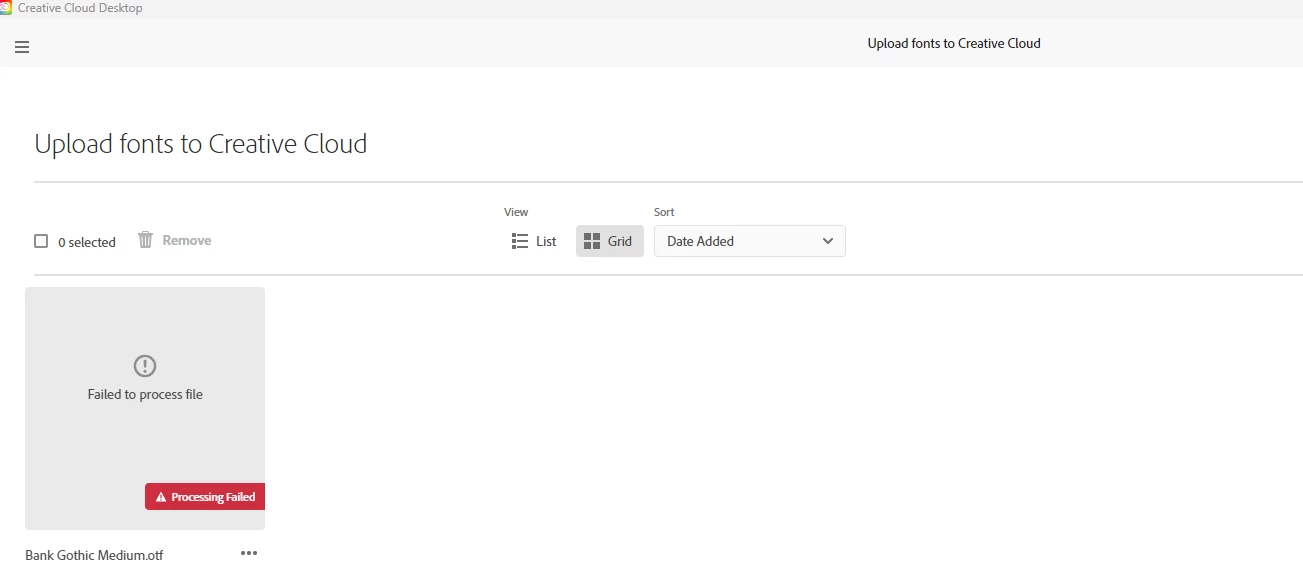Tick the 0 selected checkbox
This screenshot has height=583, width=1303.
pos(41,241)
